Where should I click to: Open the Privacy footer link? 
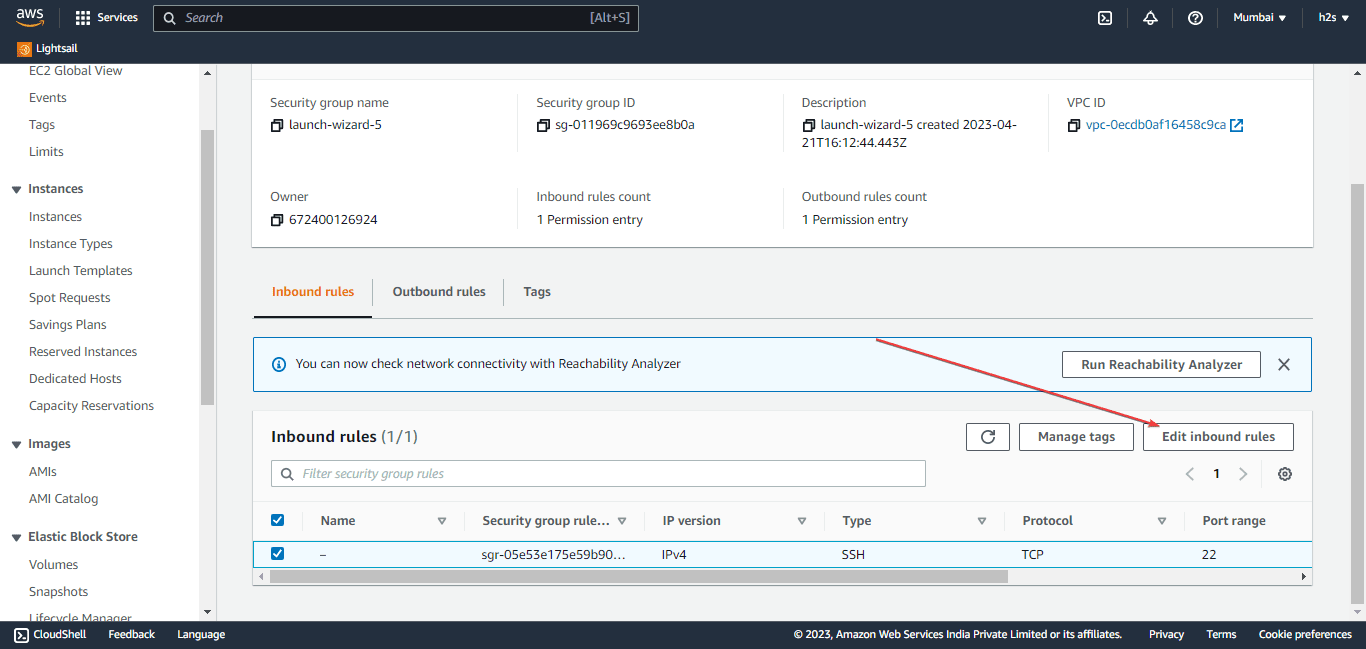[1166, 634]
